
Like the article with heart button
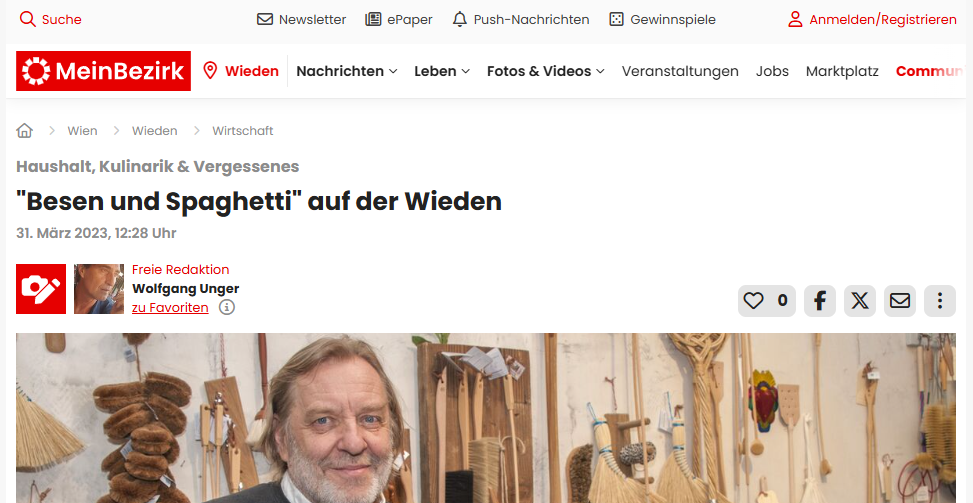[766, 301]
